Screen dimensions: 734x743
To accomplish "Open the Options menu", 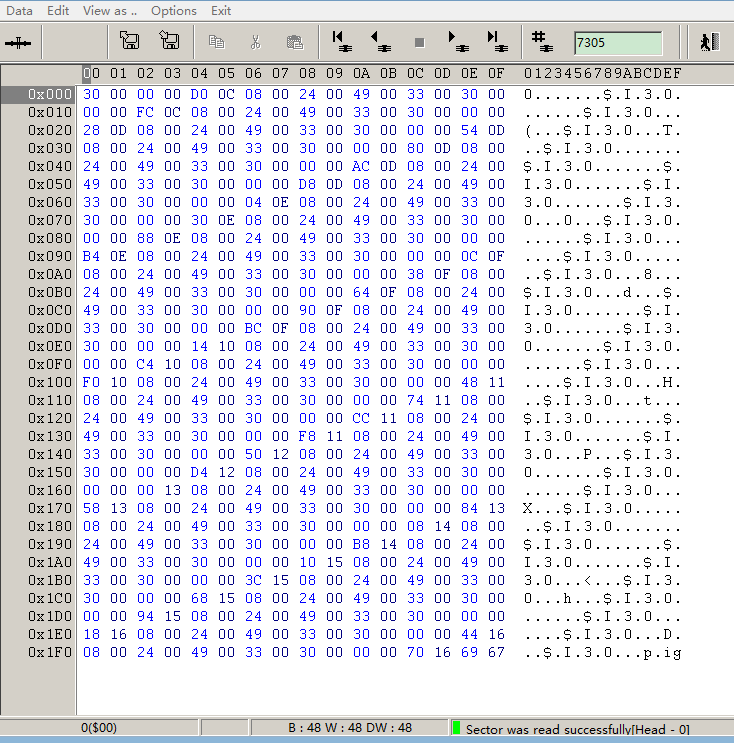I will pyautogui.click(x=173, y=10).
